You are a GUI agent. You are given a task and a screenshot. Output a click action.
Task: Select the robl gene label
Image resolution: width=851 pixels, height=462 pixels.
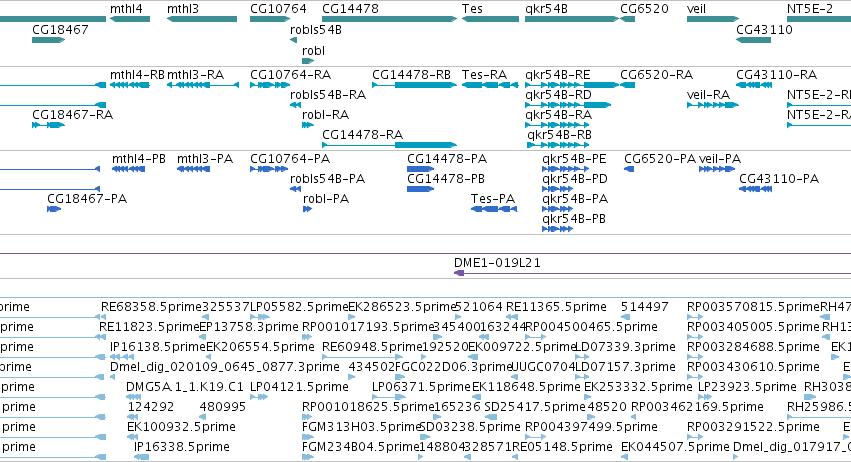[x=313, y=50]
